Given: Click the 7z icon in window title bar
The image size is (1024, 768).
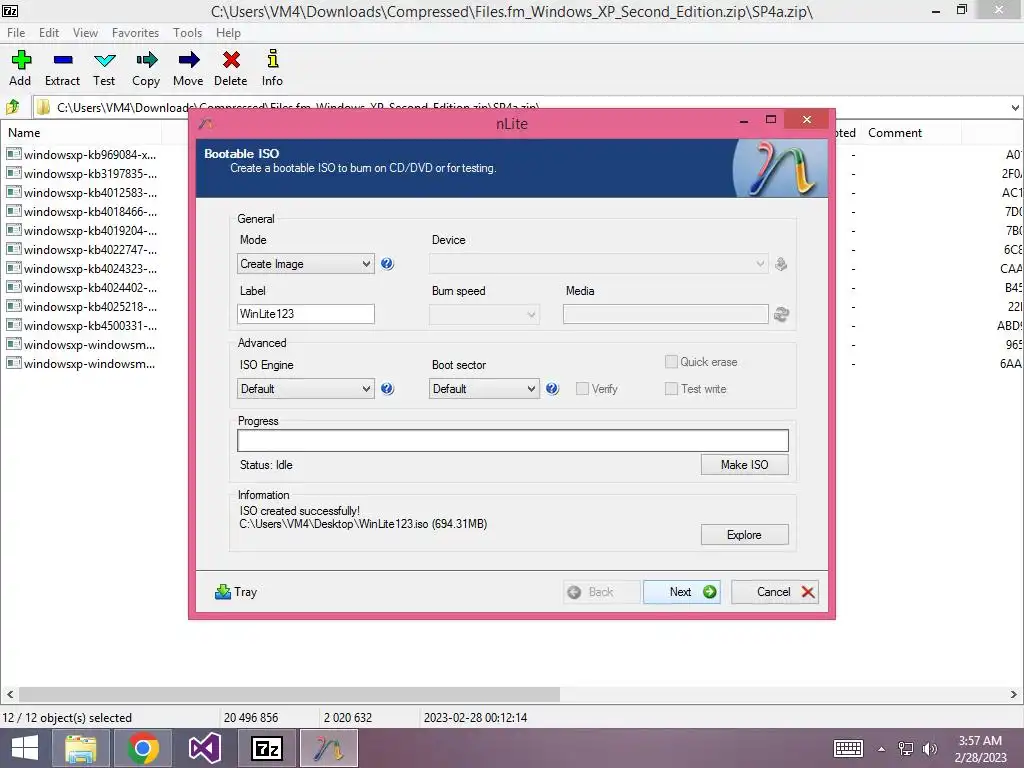Looking at the screenshot, I should 10,10.
